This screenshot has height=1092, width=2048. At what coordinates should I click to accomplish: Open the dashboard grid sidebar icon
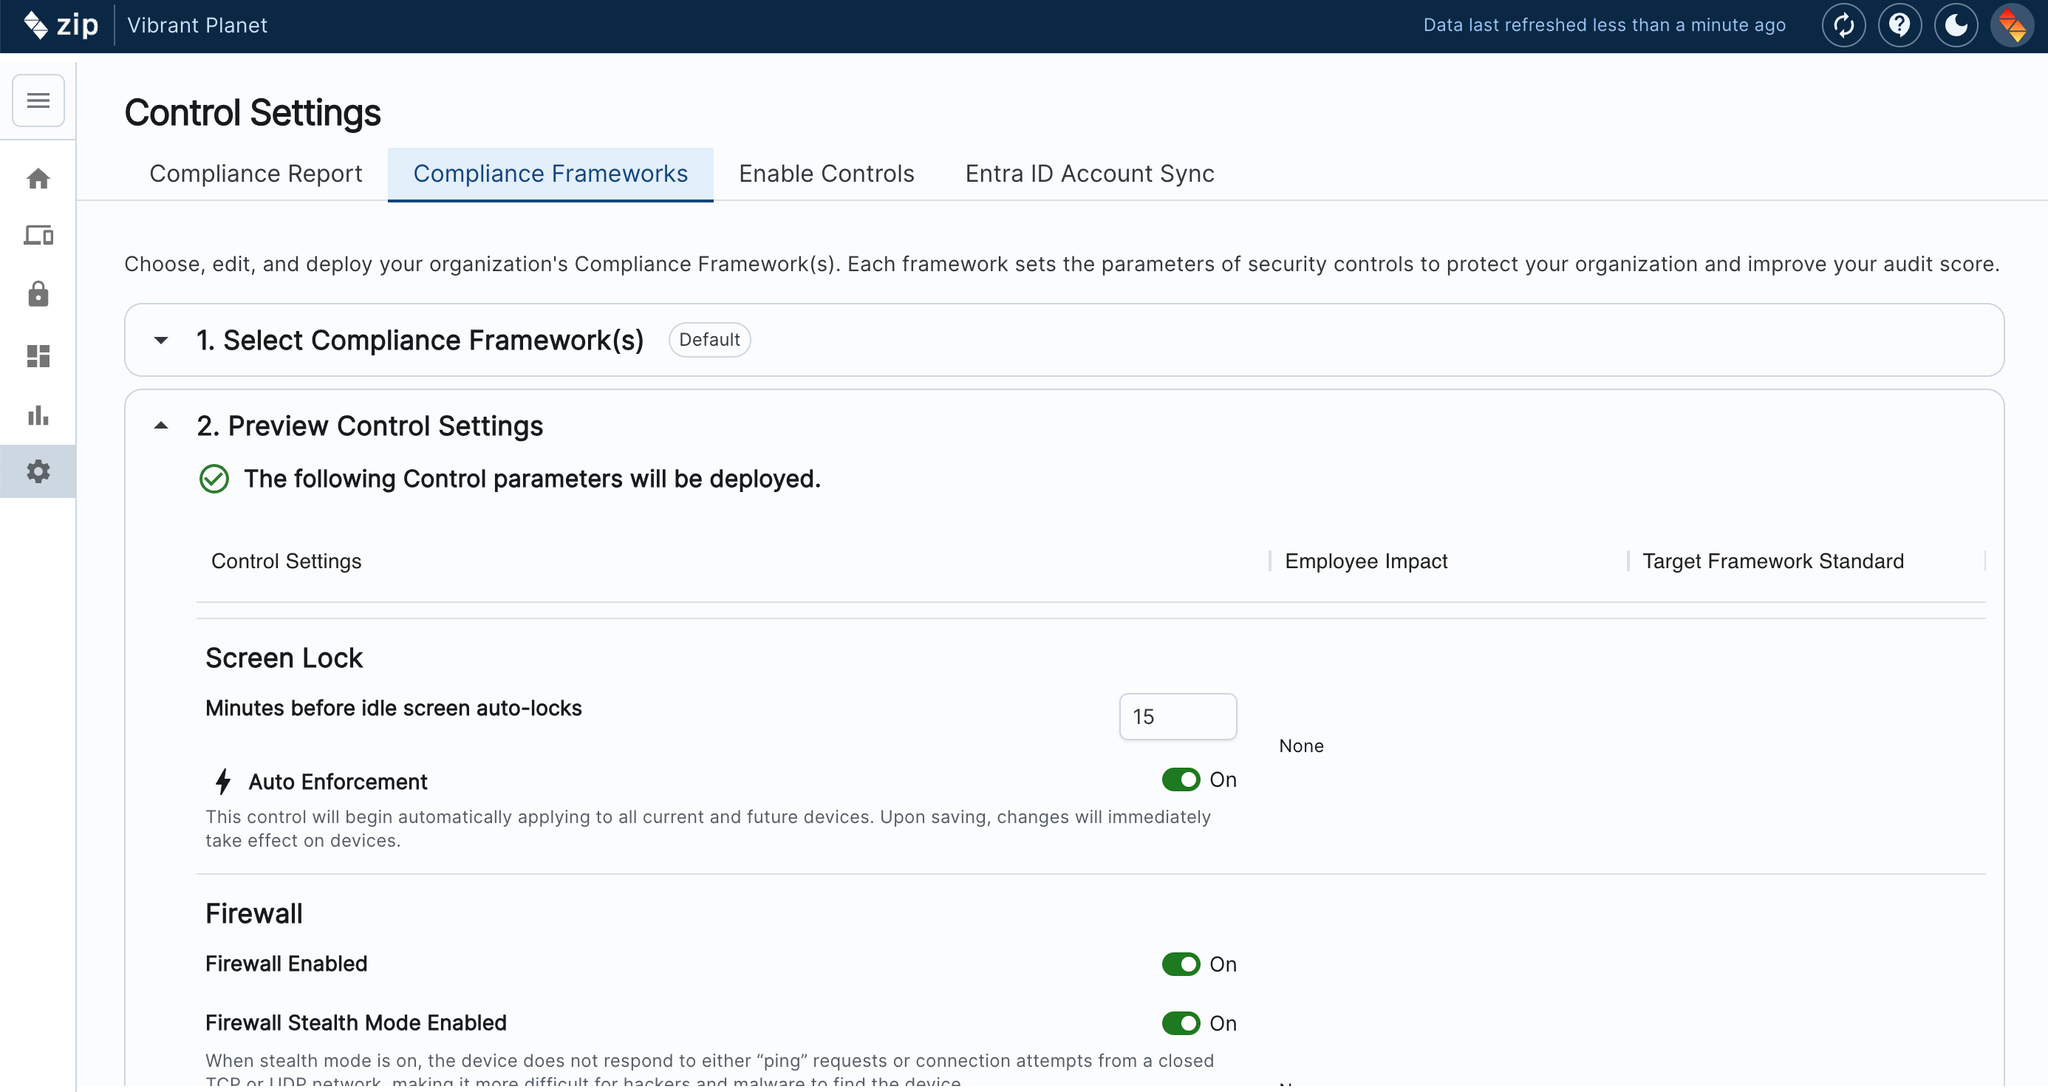click(x=38, y=356)
